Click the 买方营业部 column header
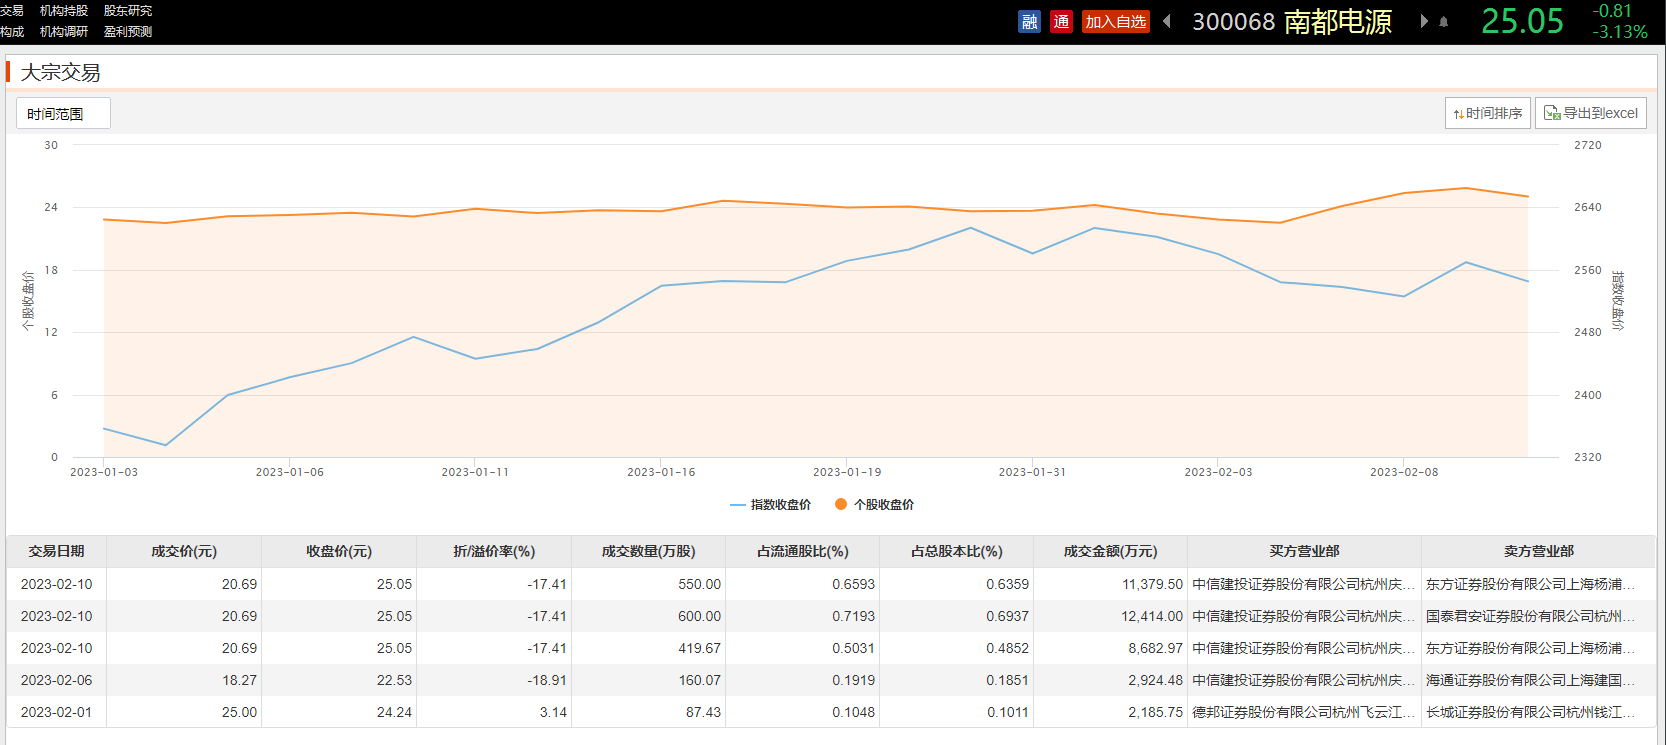The width and height of the screenshot is (1666, 745). 1305,551
